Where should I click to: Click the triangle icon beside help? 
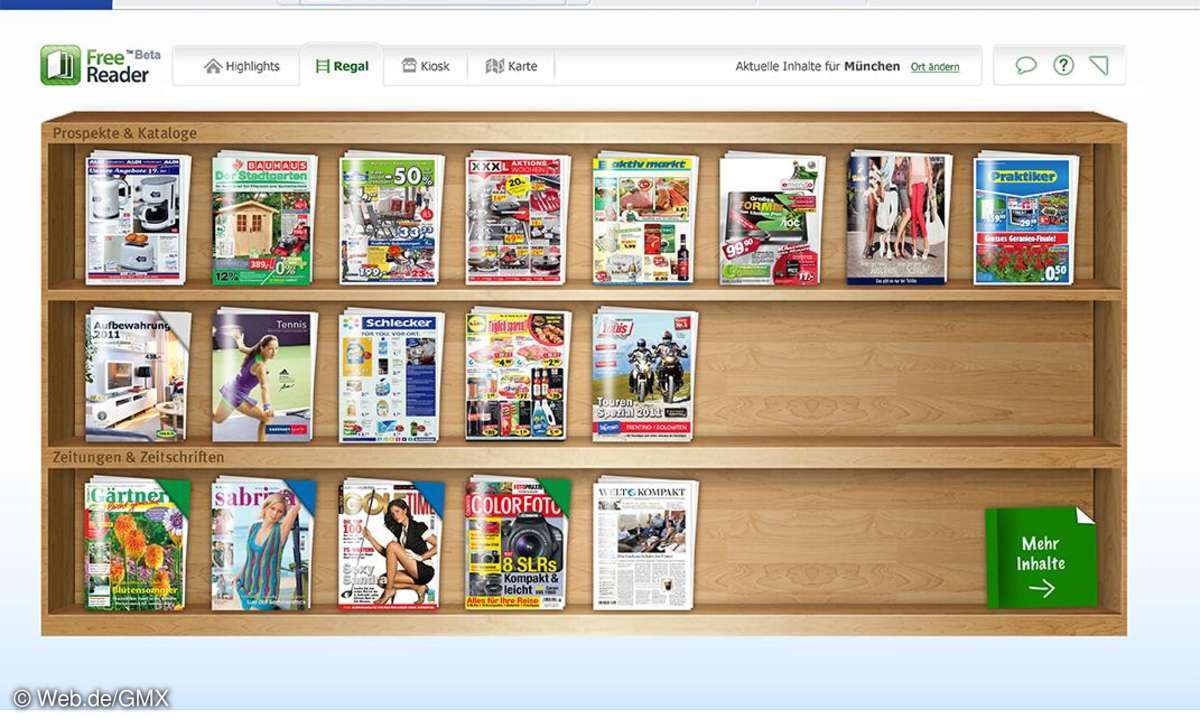click(1099, 66)
